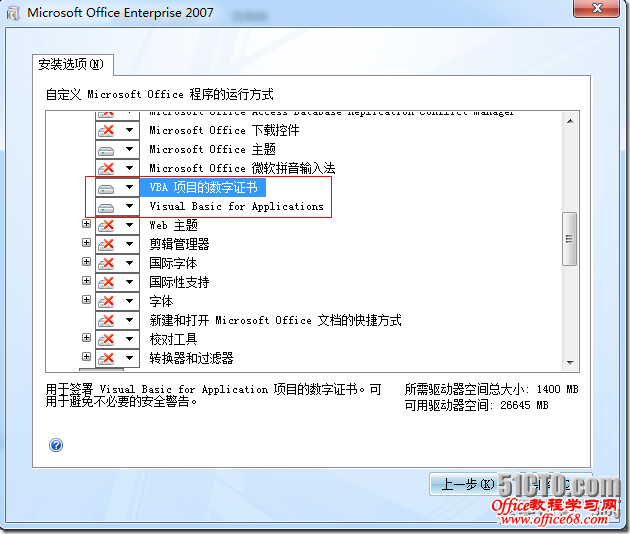Screen dimensions: 630x534
Task: Select the VBA 项目的数字证书 row label
Action: (203, 187)
